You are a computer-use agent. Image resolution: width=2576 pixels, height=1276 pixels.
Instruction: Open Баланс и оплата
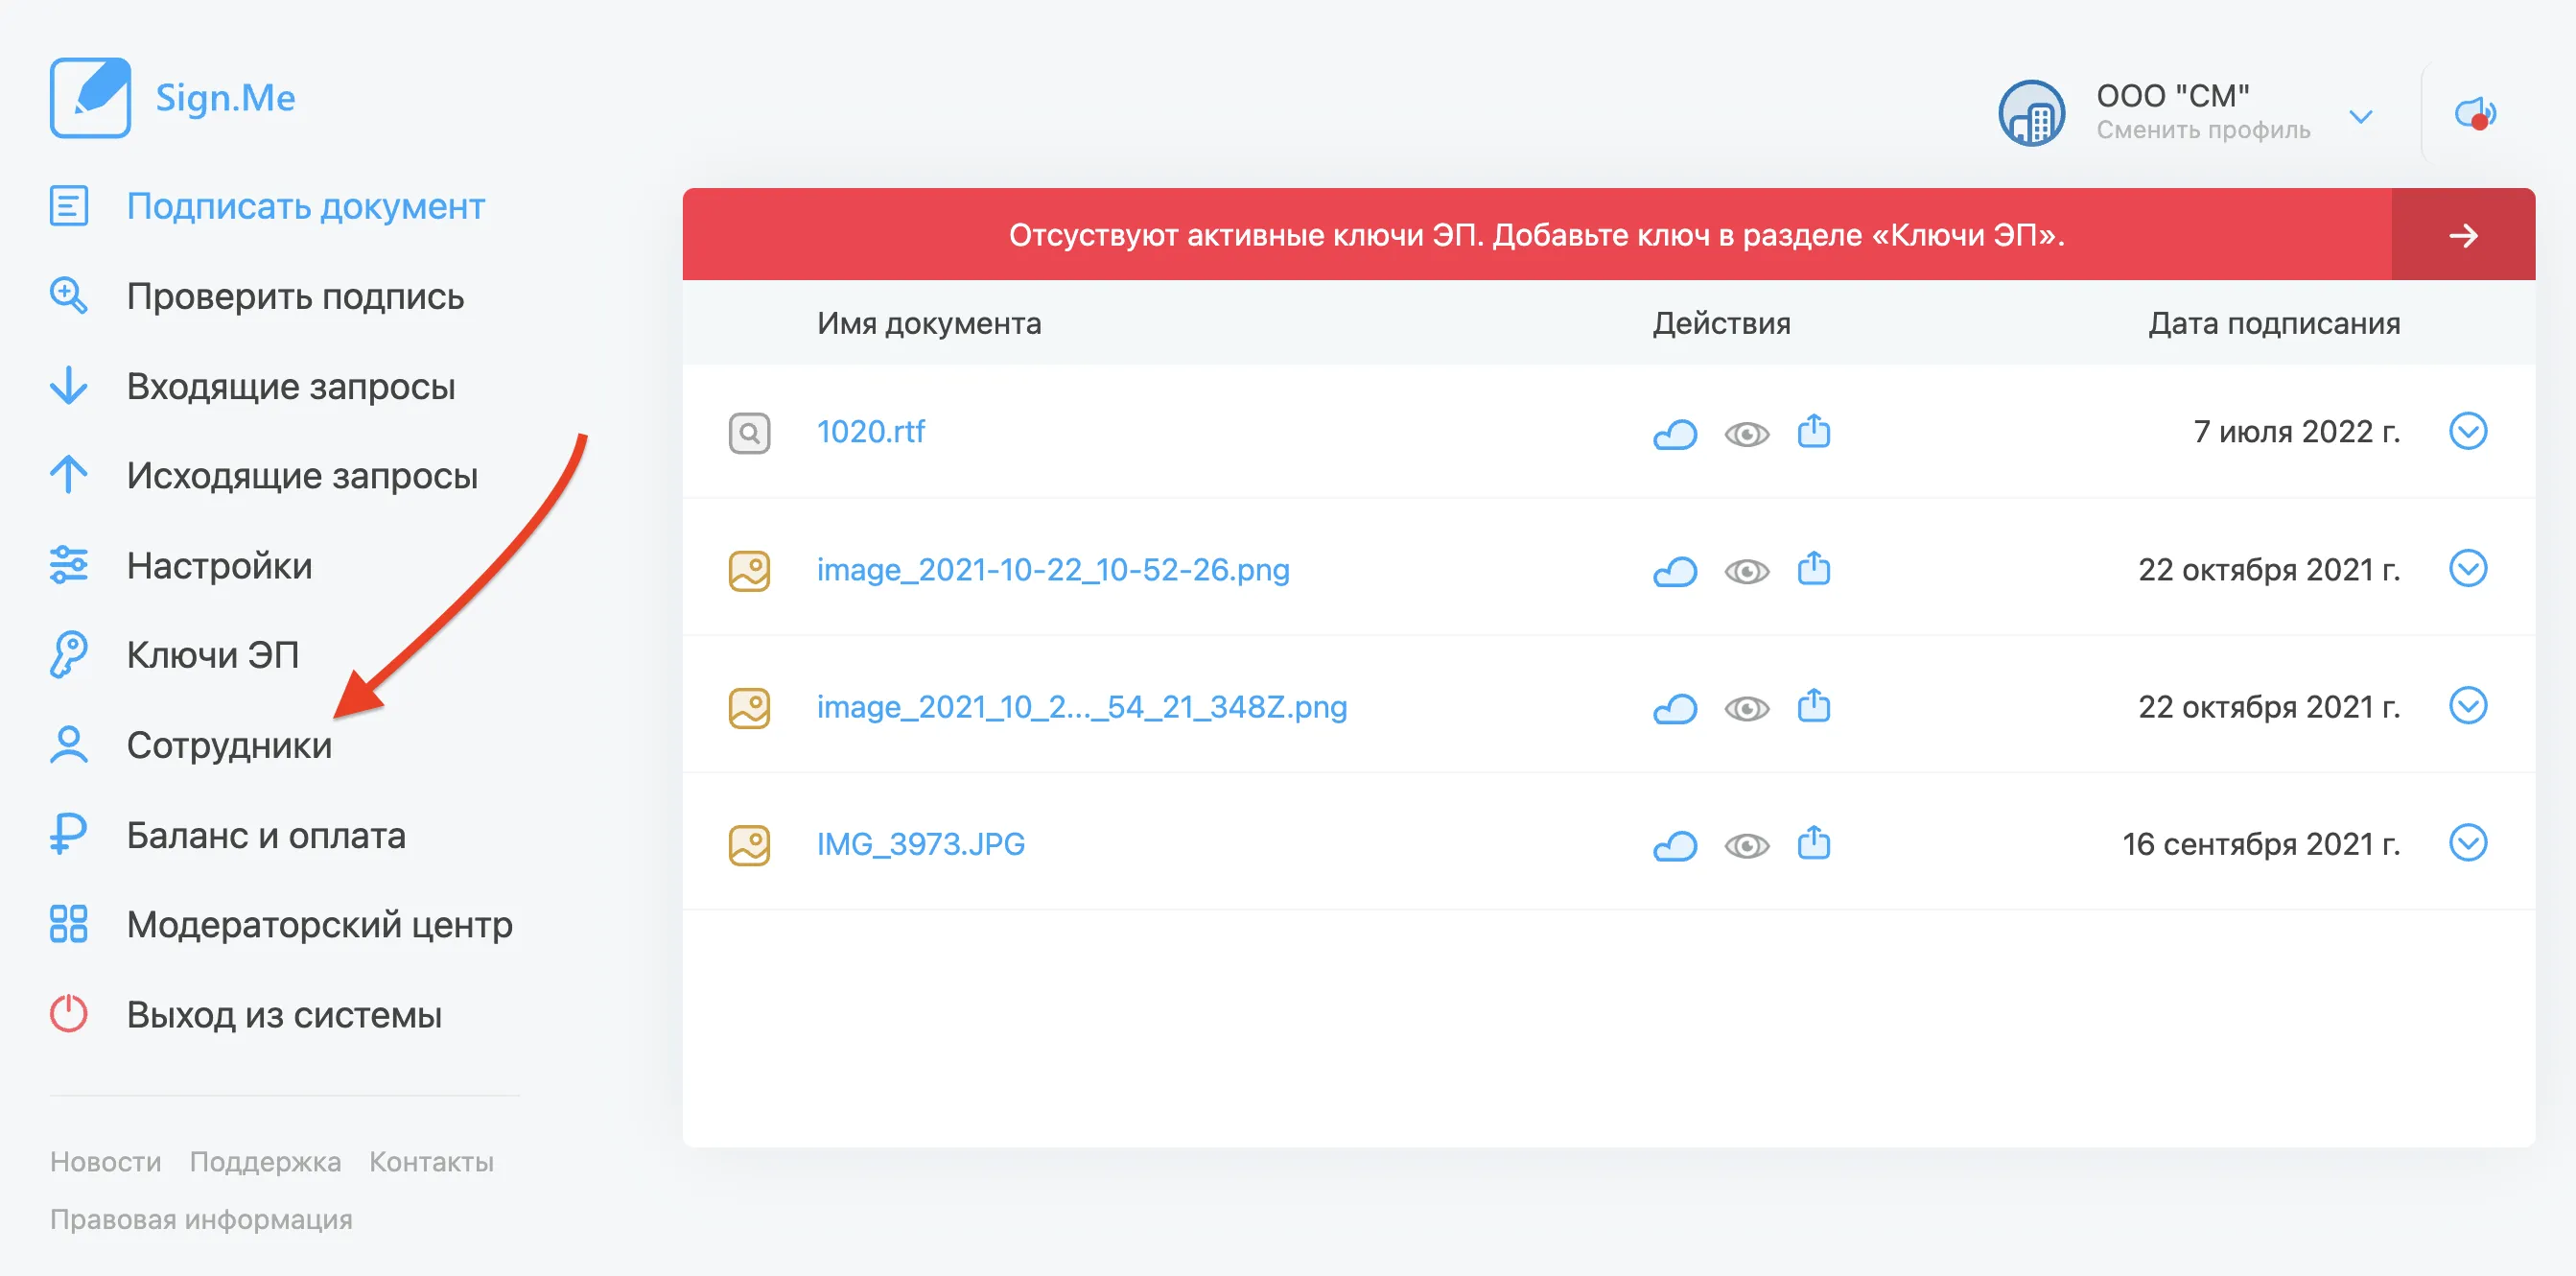(266, 835)
